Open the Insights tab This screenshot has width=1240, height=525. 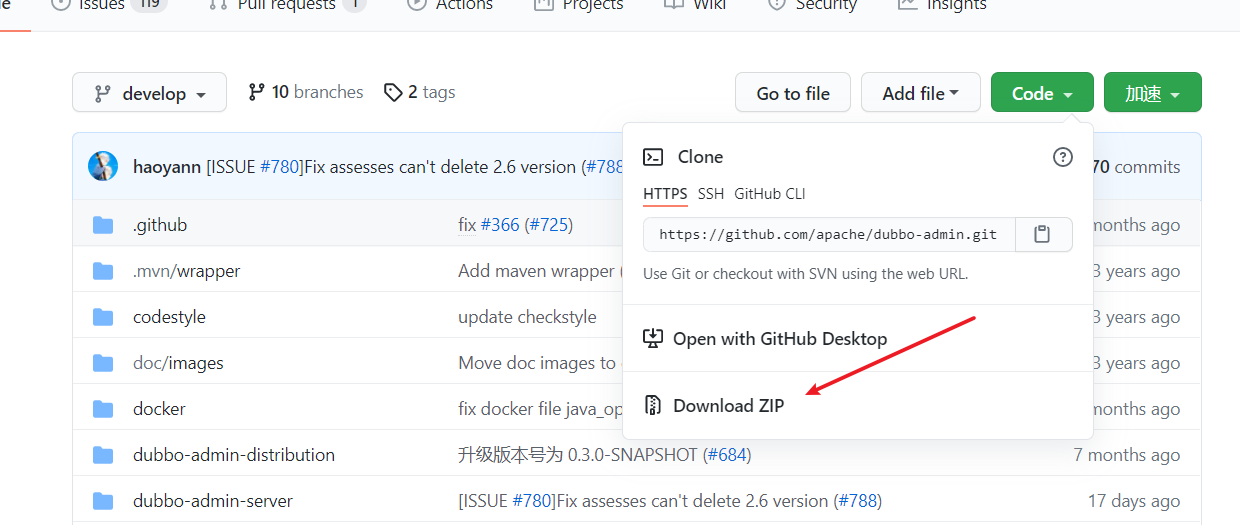(942, 4)
